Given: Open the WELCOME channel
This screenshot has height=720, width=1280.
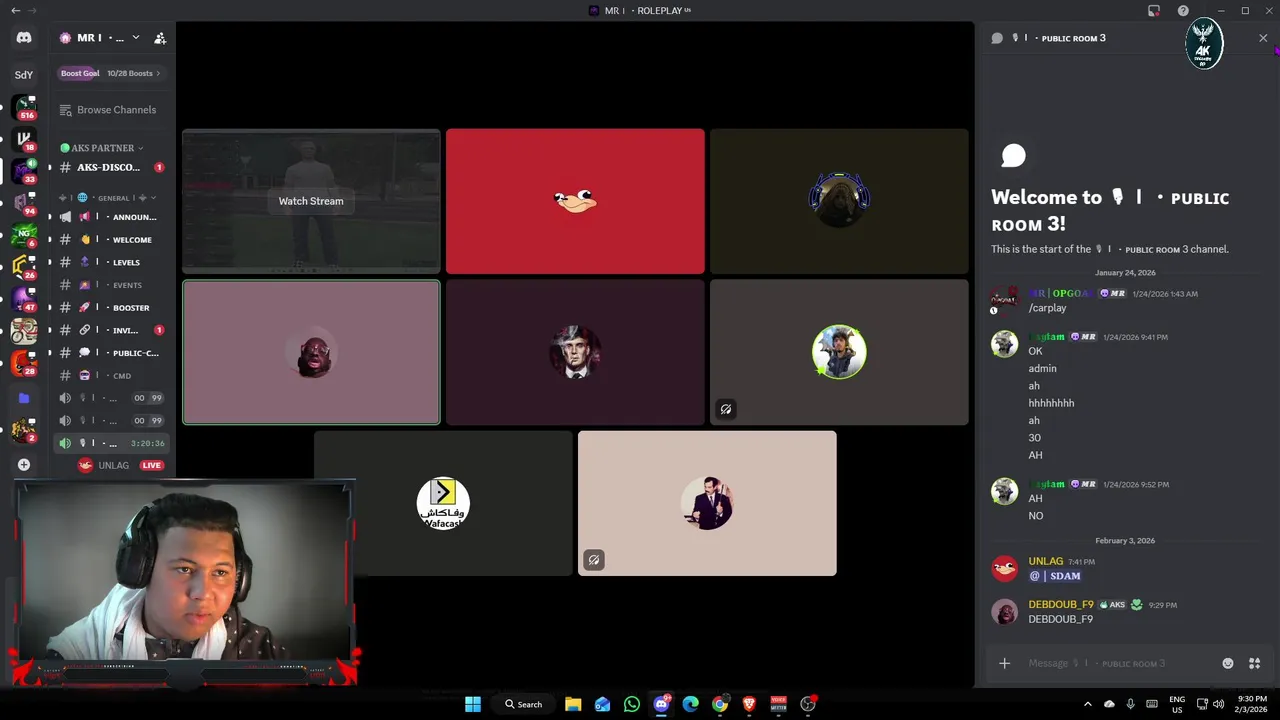Looking at the screenshot, I should [112, 240].
